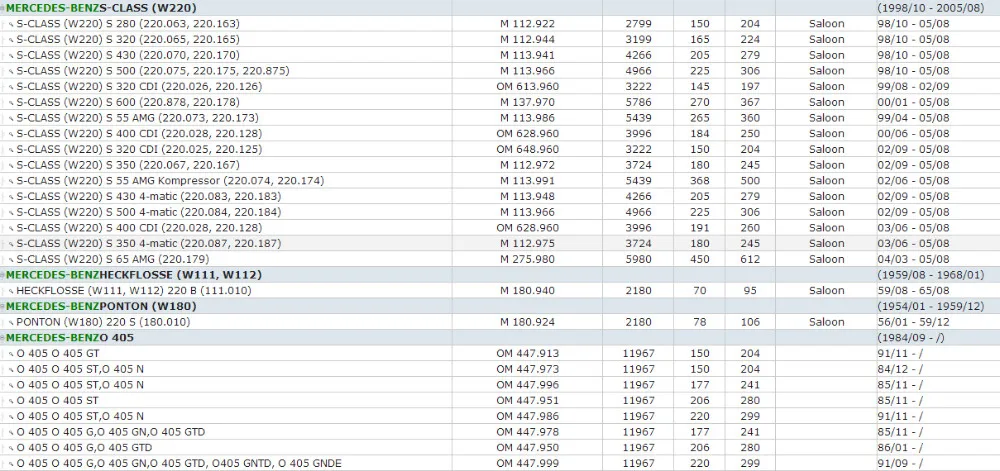Click engine code OM 613.960
The height and width of the screenshot is (471, 1000).
[527, 87]
